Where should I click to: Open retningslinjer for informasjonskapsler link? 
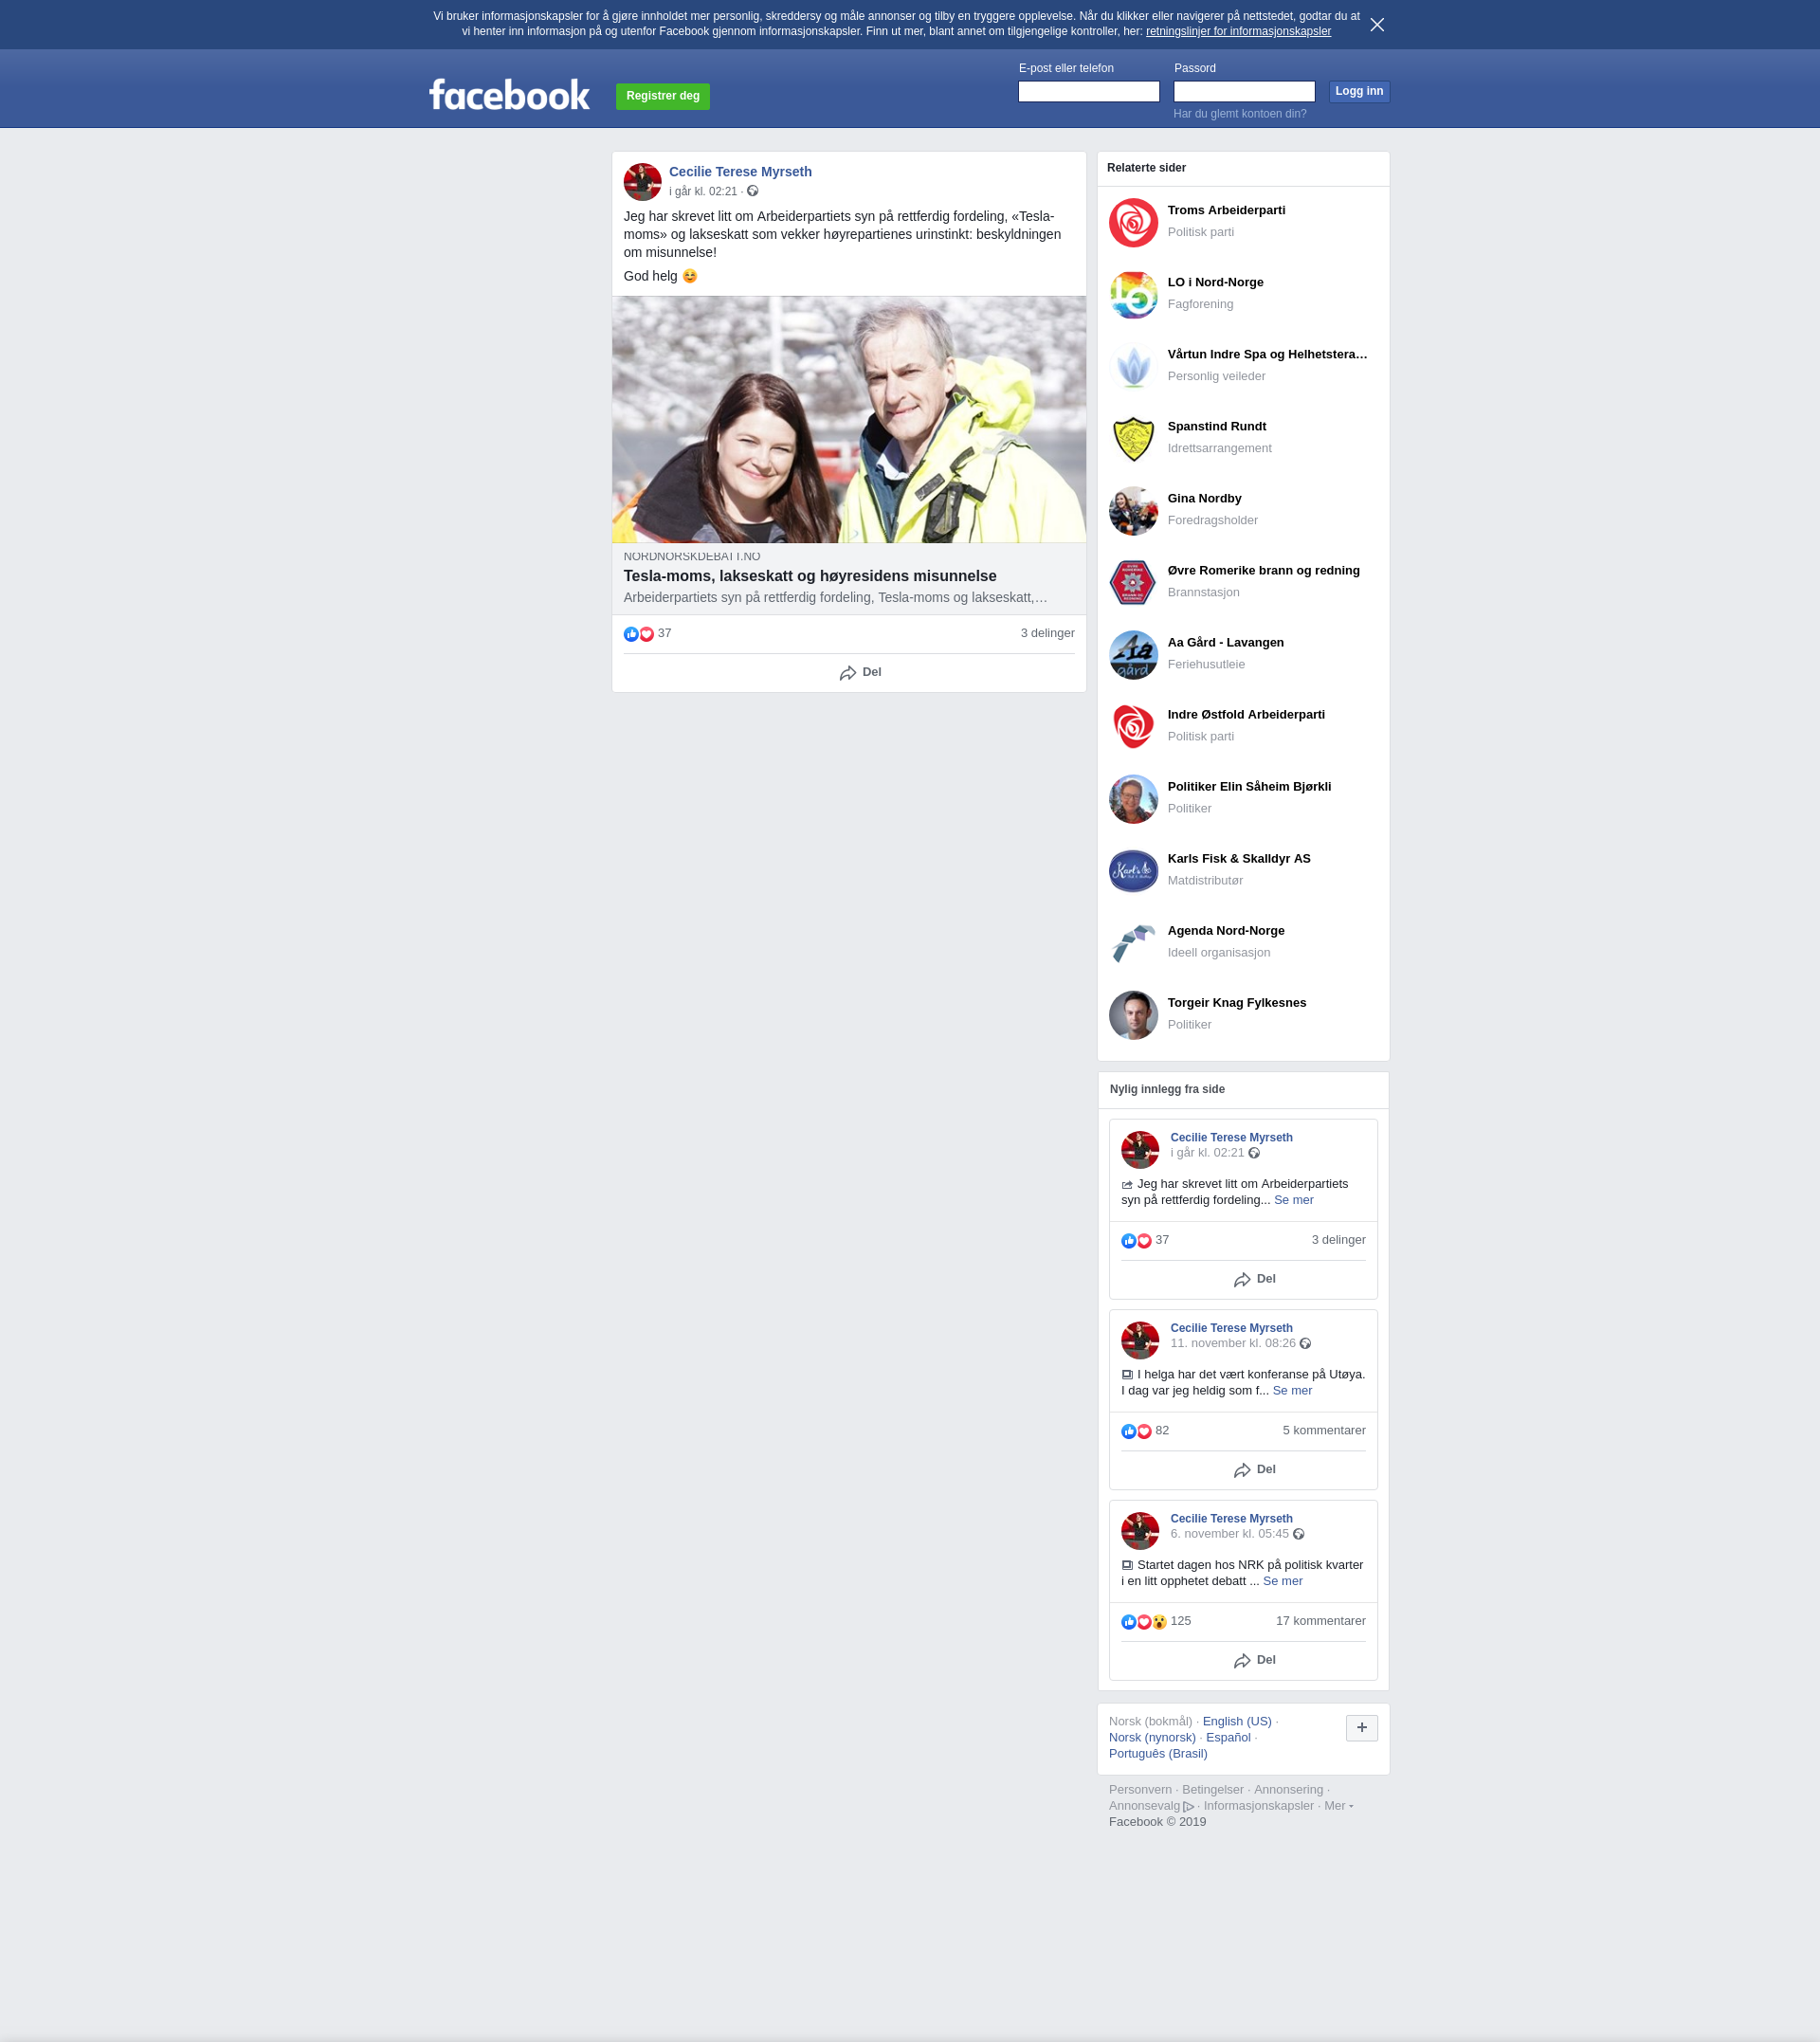[x=1238, y=31]
